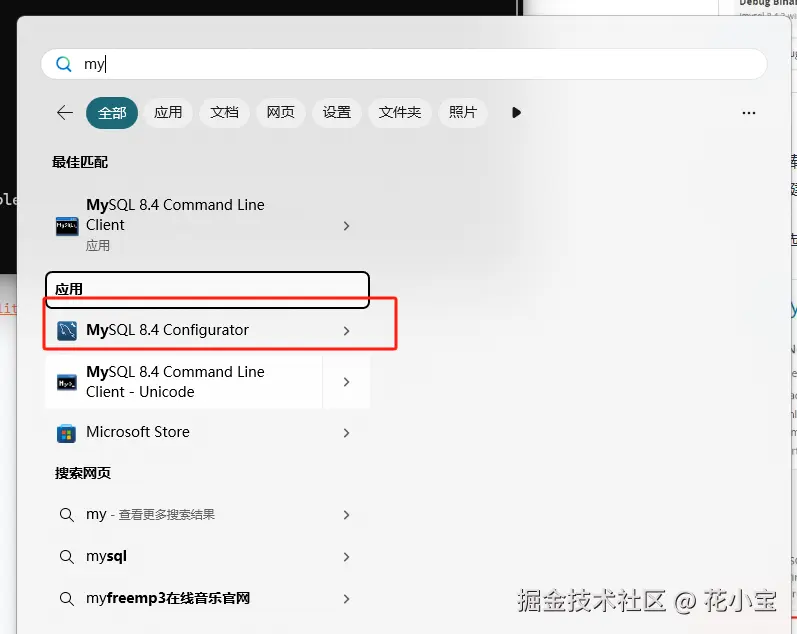Open the three-dot more options menu
The image size is (797, 634).
(x=749, y=113)
